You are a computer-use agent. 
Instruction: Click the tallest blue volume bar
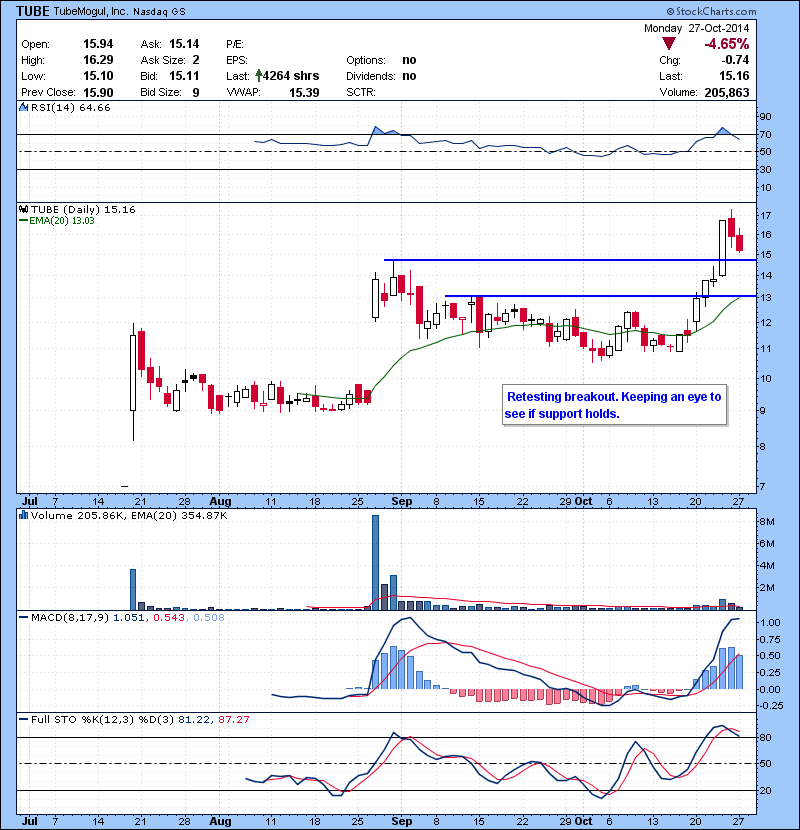376,561
